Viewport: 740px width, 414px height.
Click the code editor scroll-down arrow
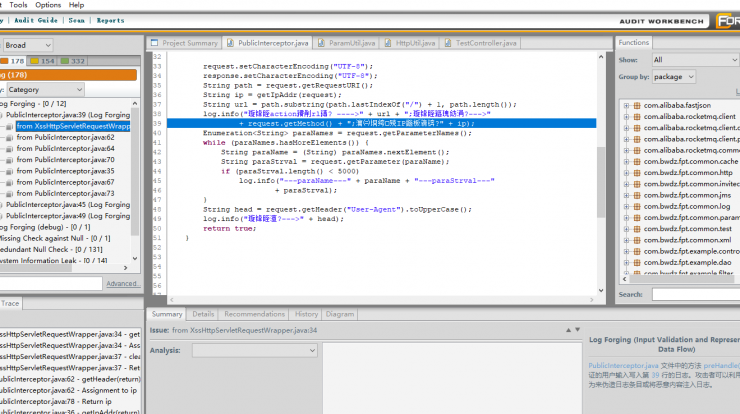[601, 291]
